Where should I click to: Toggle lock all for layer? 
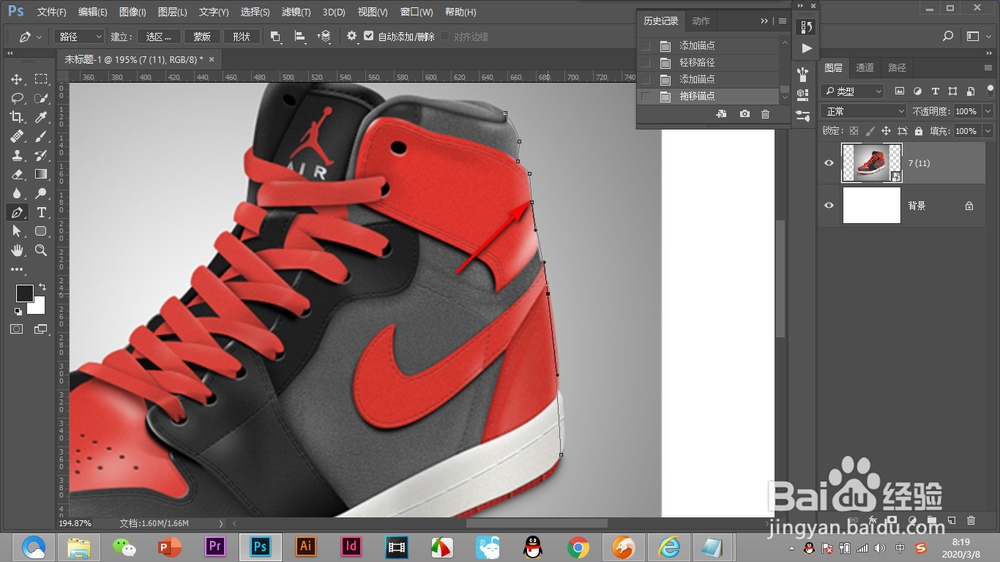point(918,131)
